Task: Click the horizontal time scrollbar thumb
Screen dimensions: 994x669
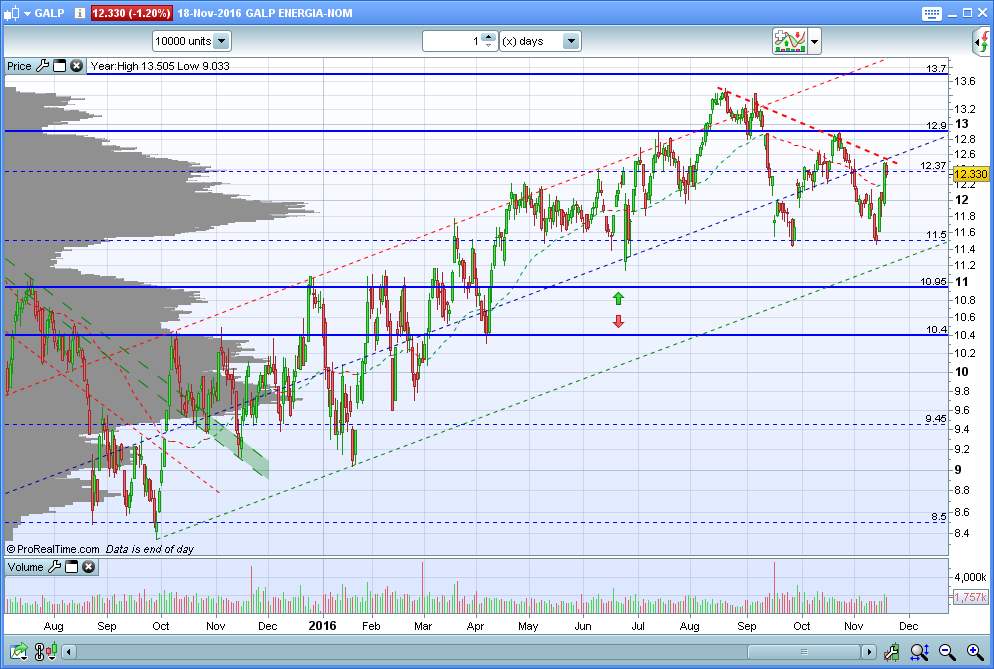Action: 804,651
